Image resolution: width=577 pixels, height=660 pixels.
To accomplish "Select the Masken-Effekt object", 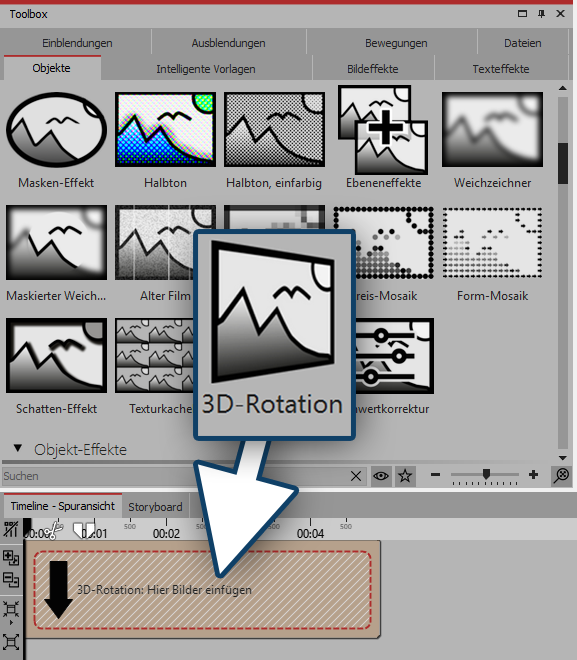I will (x=56, y=130).
